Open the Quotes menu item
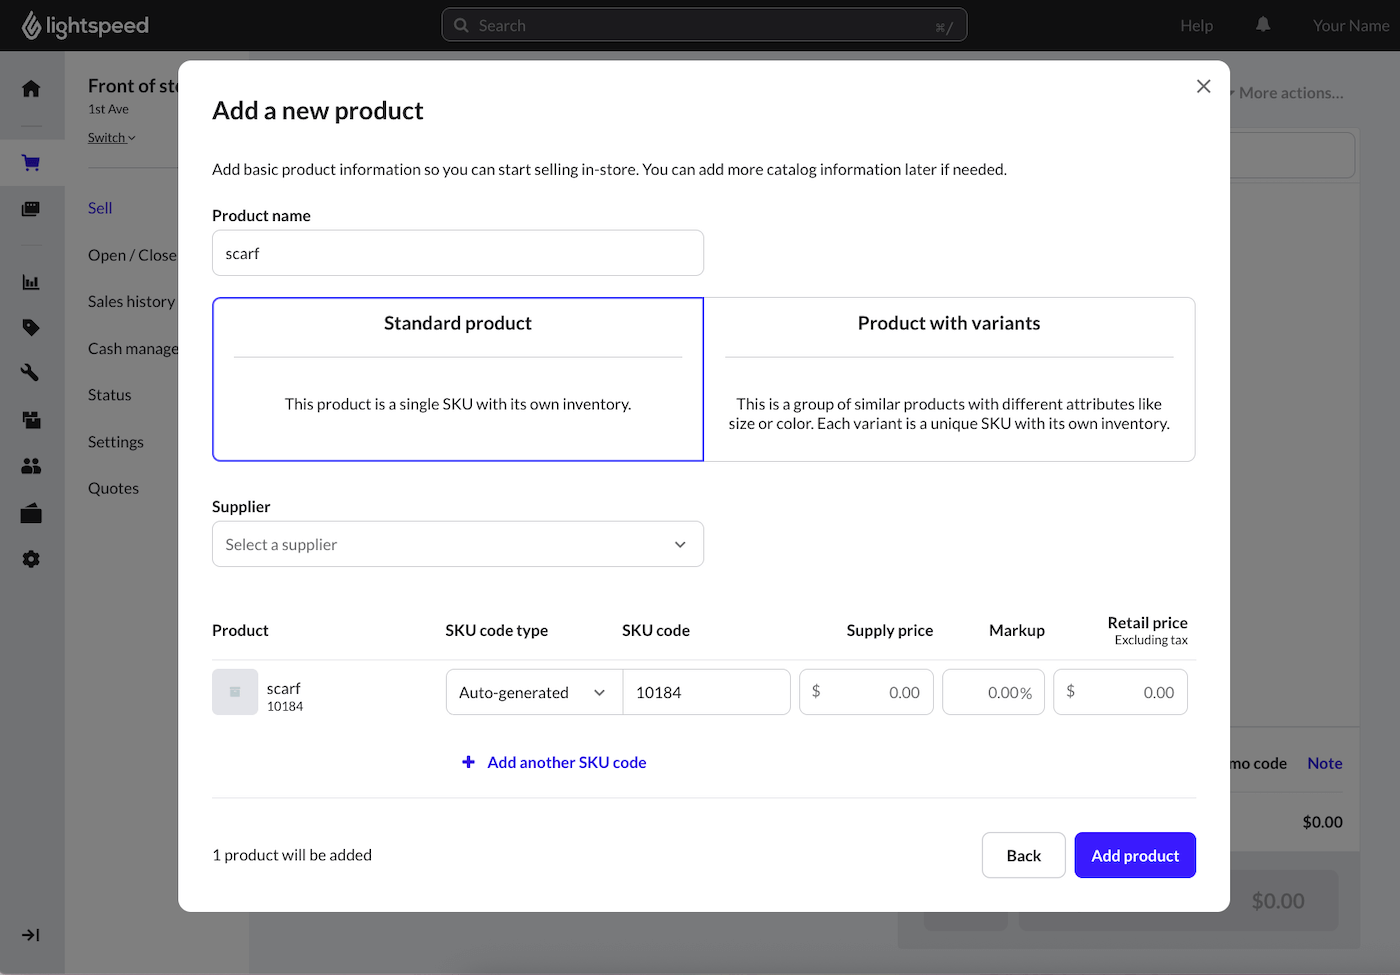This screenshot has height=975, width=1400. 113,488
